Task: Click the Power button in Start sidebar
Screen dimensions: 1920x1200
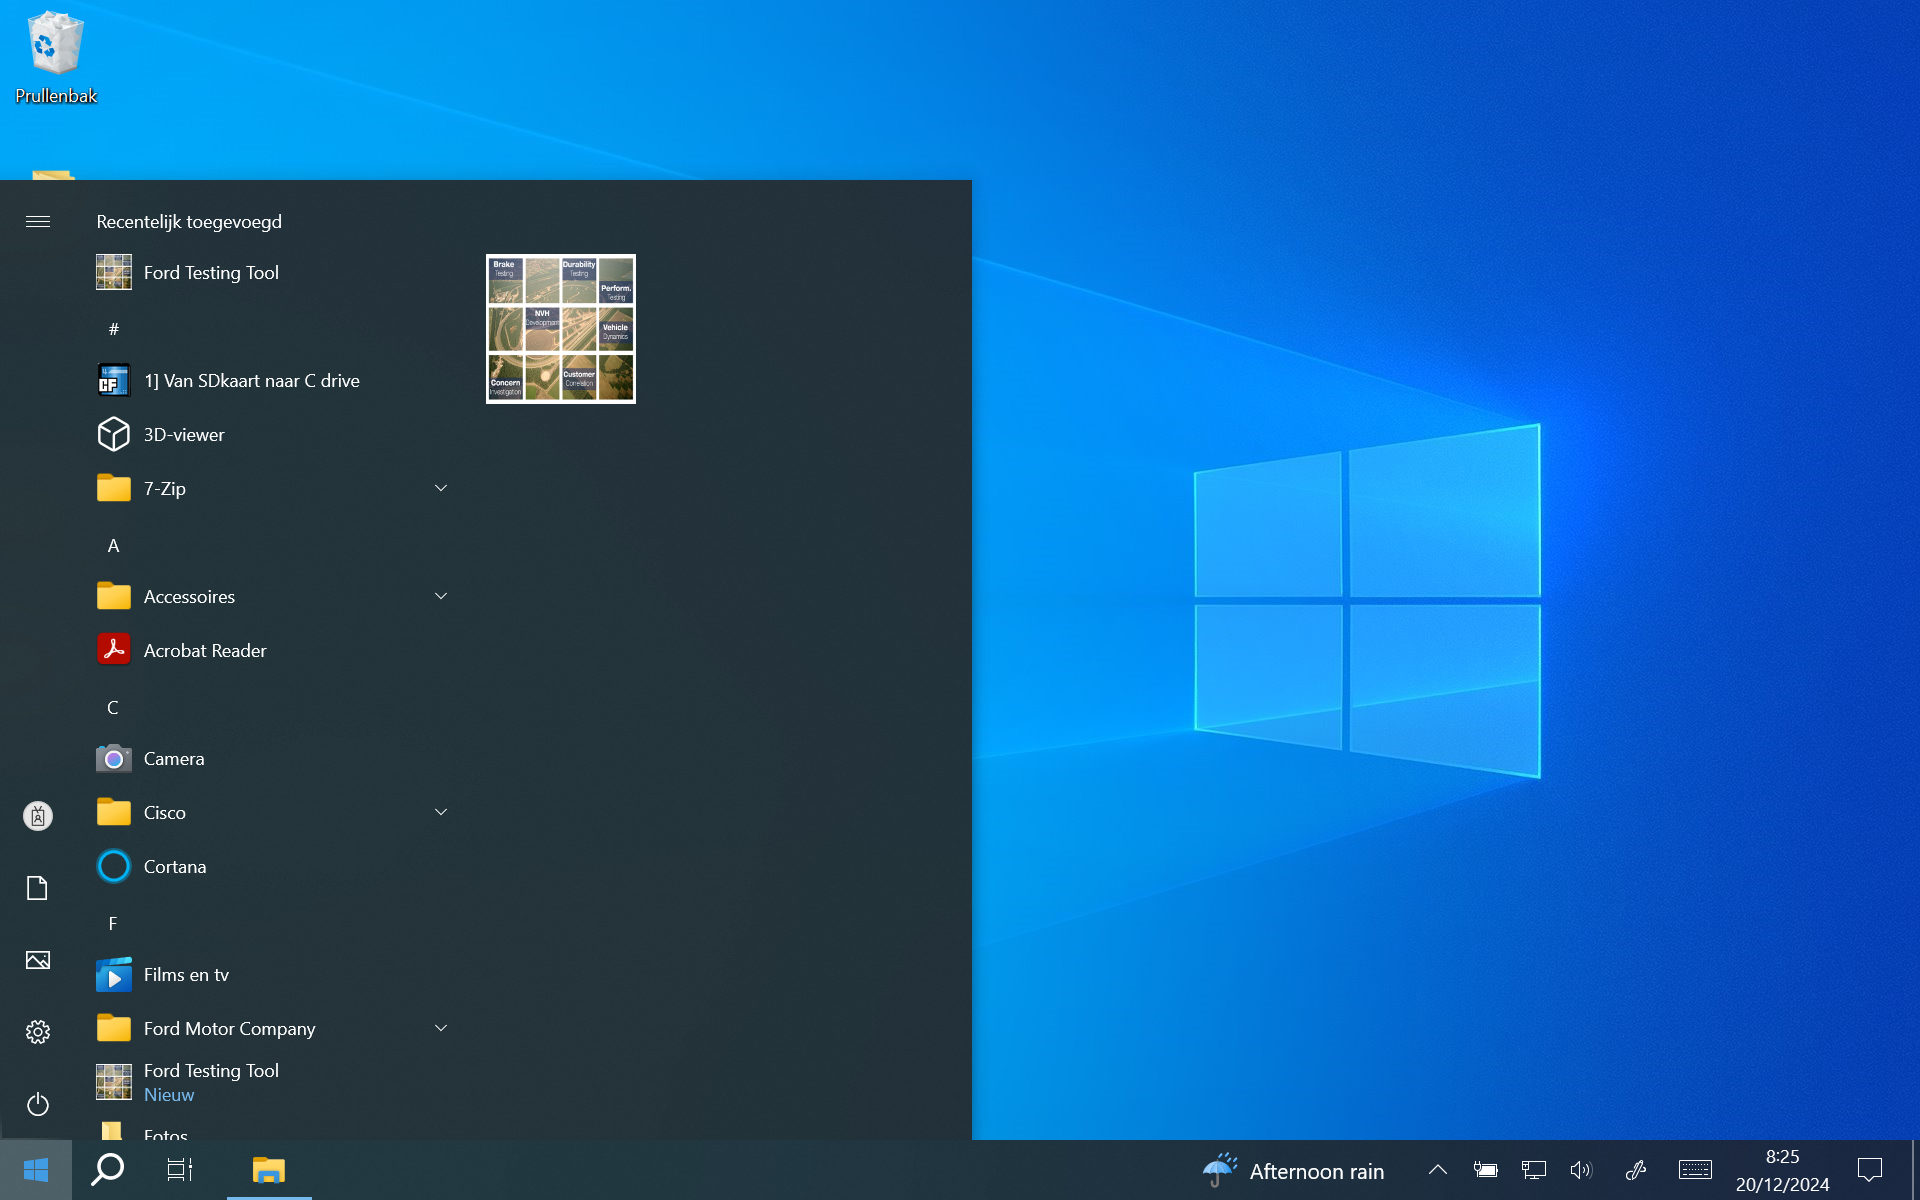Action: tap(38, 1104)
